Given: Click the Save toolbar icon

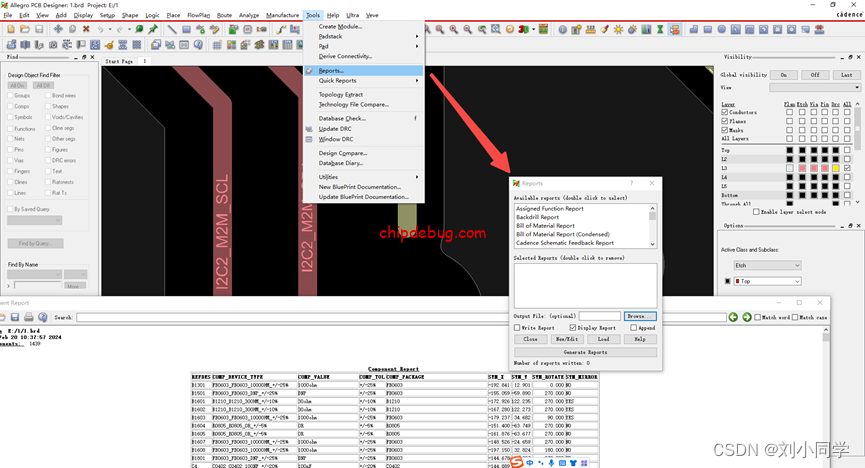Looking at the screenshot, I should pos(38,30).
